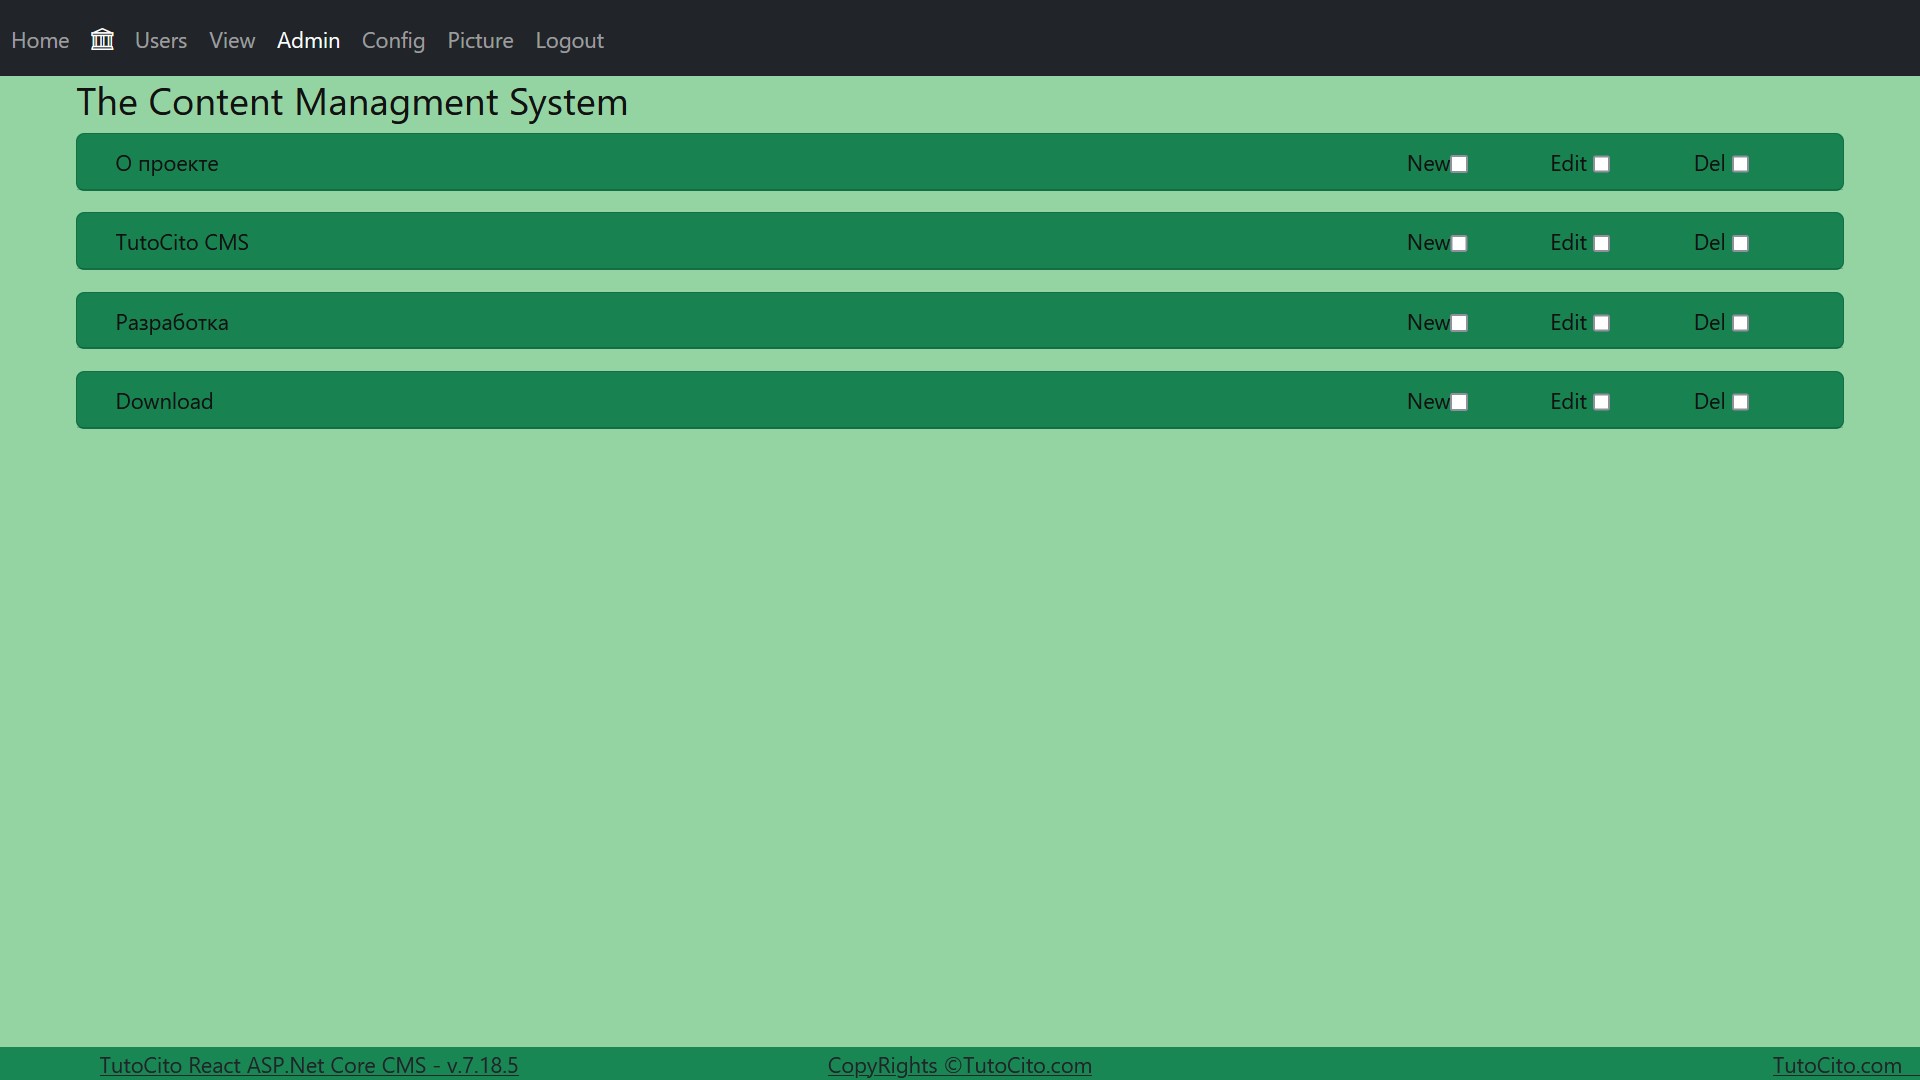Navigate to the Picture section
Screen dimensions: 1920x1080
(480, 40)
